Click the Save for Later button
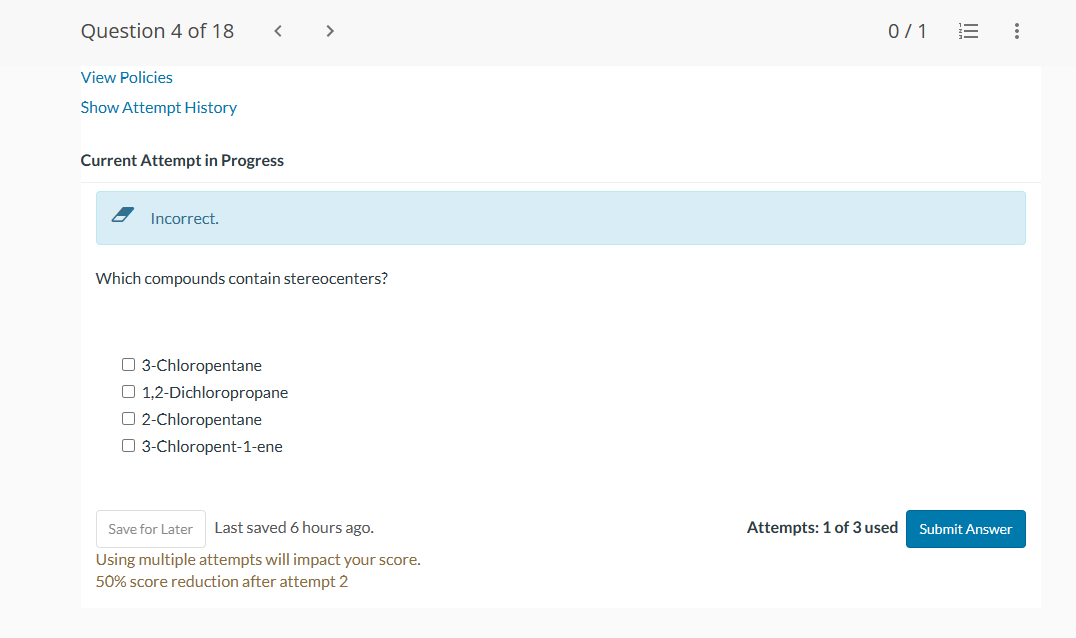1076x638 pixels. [x=151, y=529]
